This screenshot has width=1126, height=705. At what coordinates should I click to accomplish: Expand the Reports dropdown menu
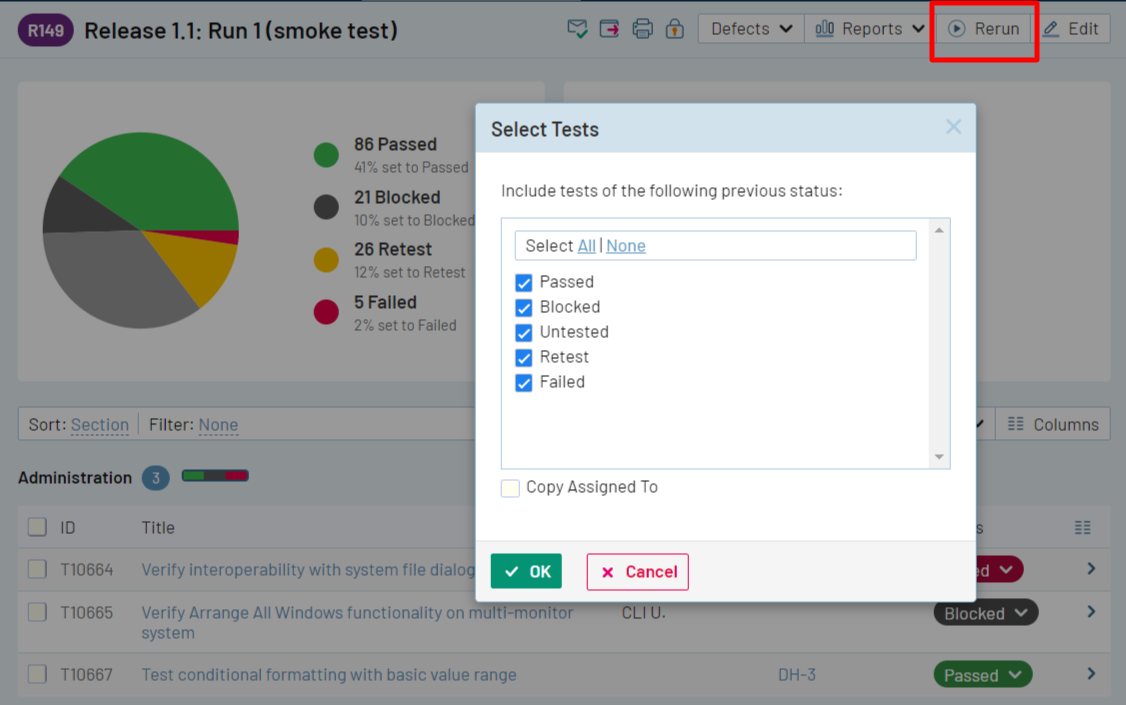(869, 29)
